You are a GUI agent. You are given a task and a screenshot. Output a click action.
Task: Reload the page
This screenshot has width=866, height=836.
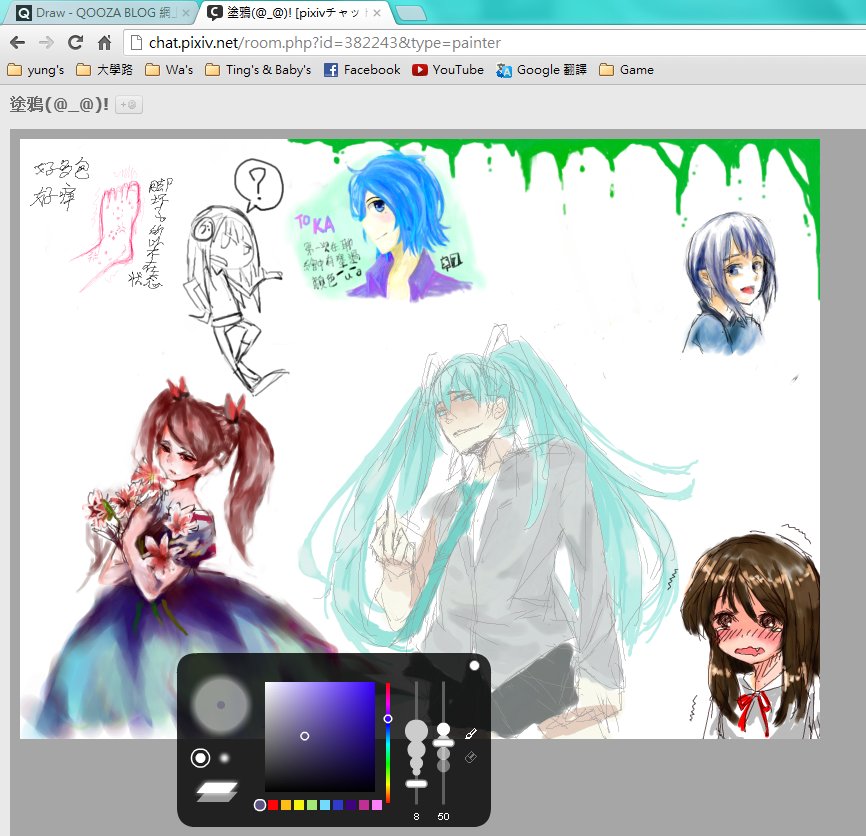click(x=75, y=43)
